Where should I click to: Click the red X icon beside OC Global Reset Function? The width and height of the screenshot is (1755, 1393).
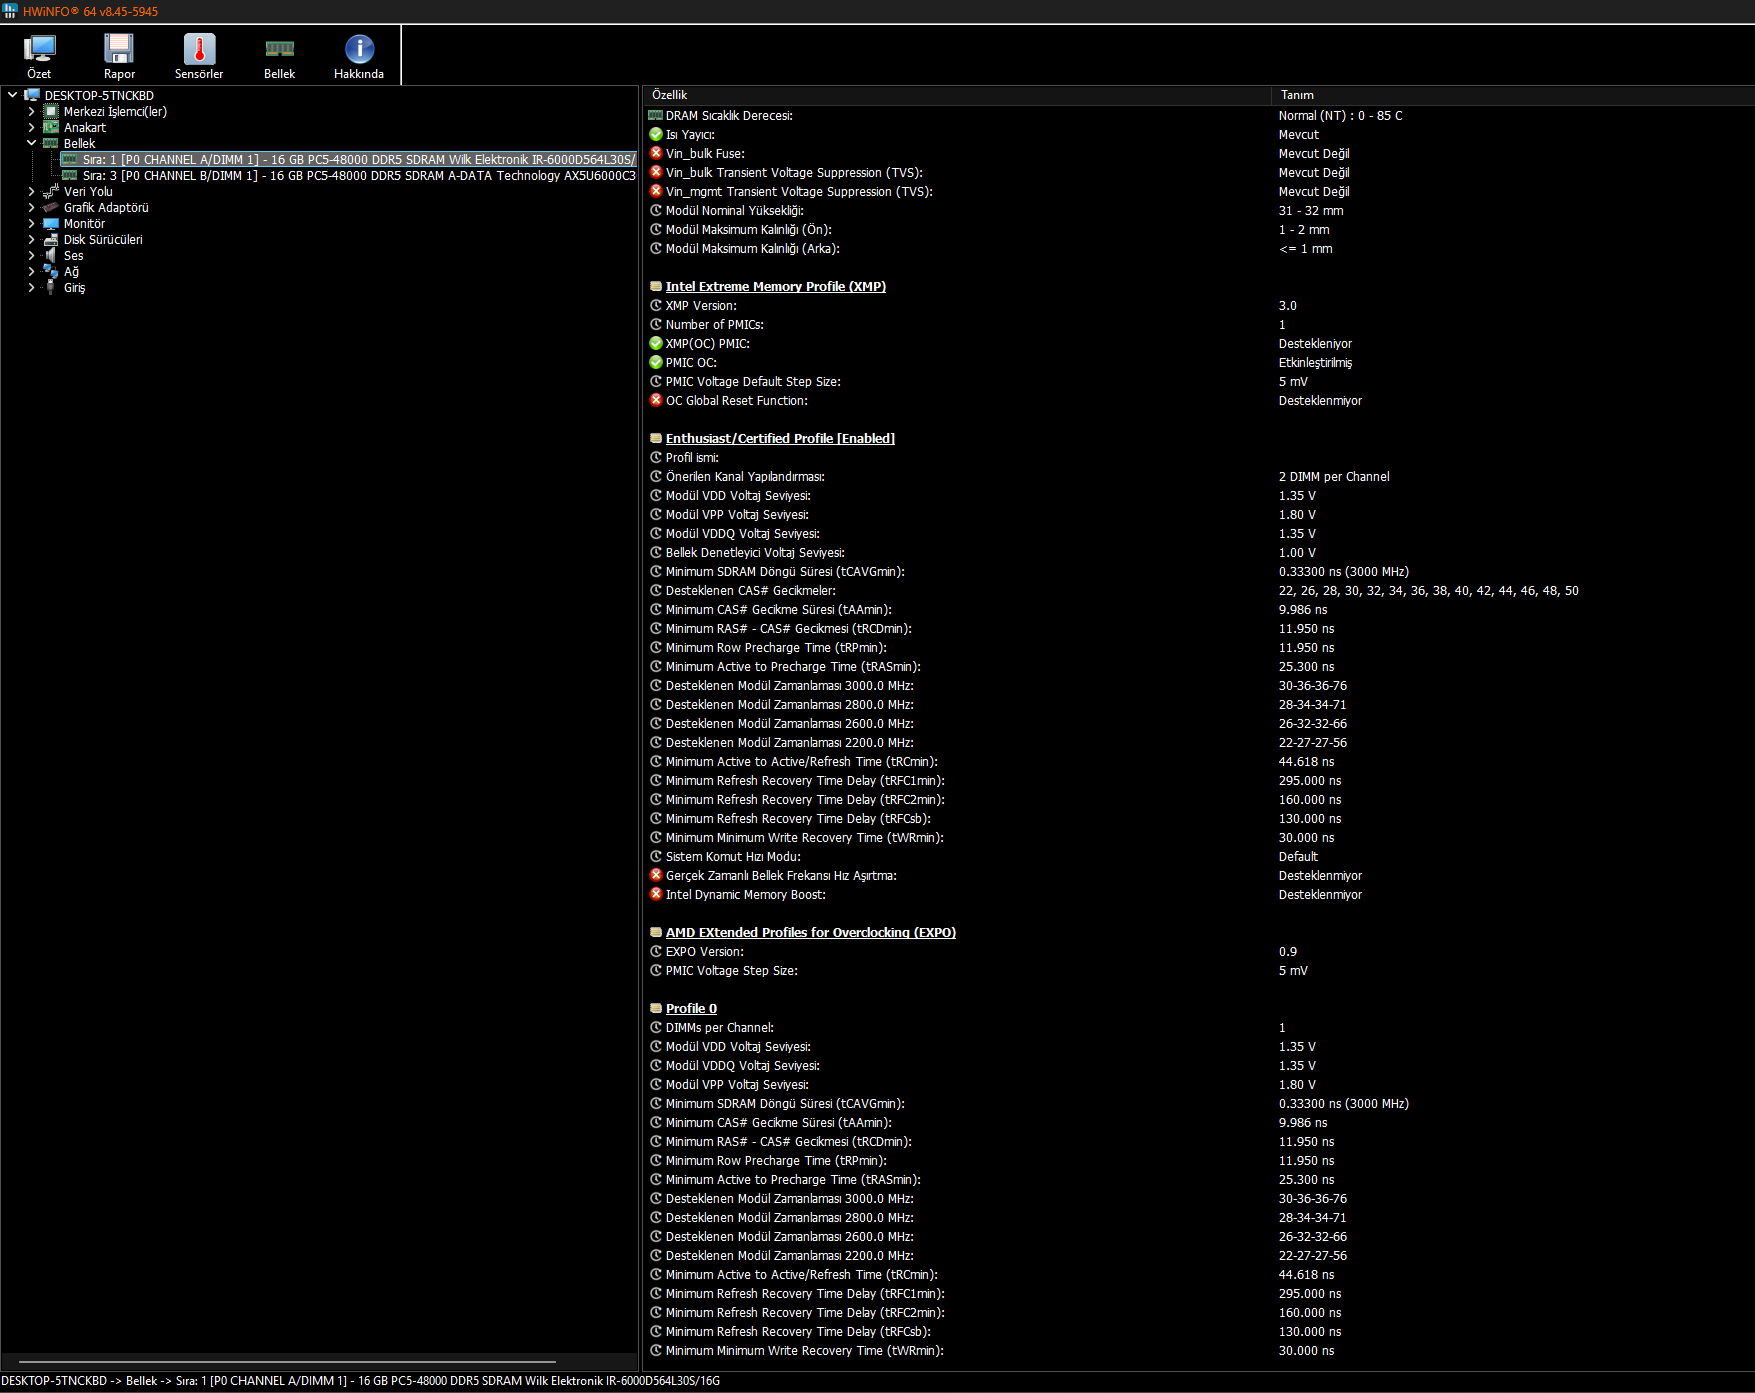(x=656, y=400)
